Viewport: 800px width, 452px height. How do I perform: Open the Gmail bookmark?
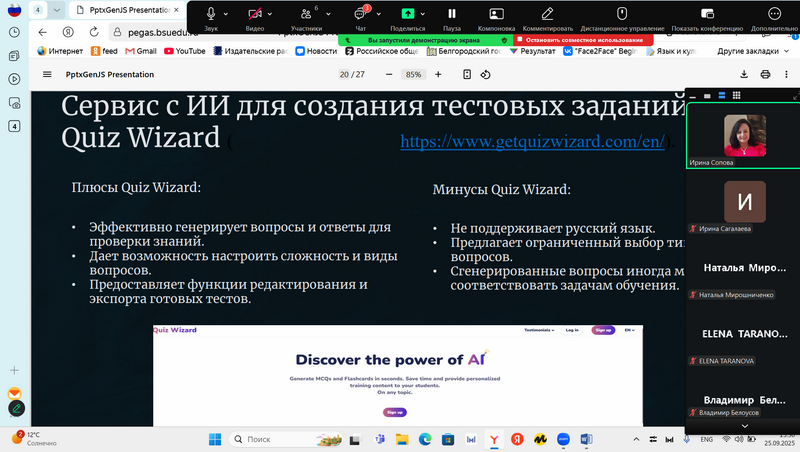(139, 50)
